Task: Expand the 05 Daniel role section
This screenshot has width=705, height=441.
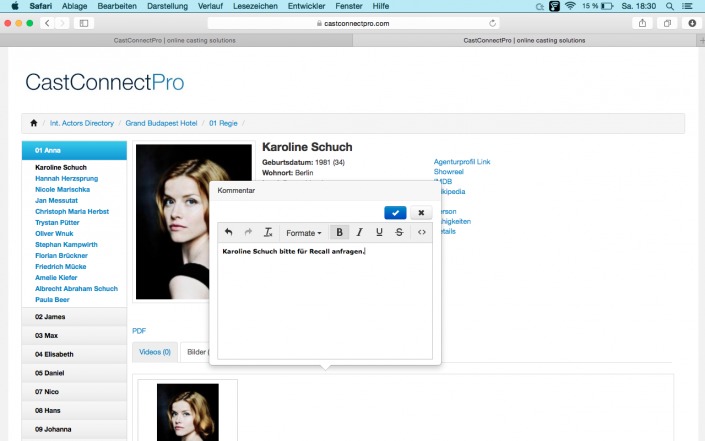Action: (74, 373)
